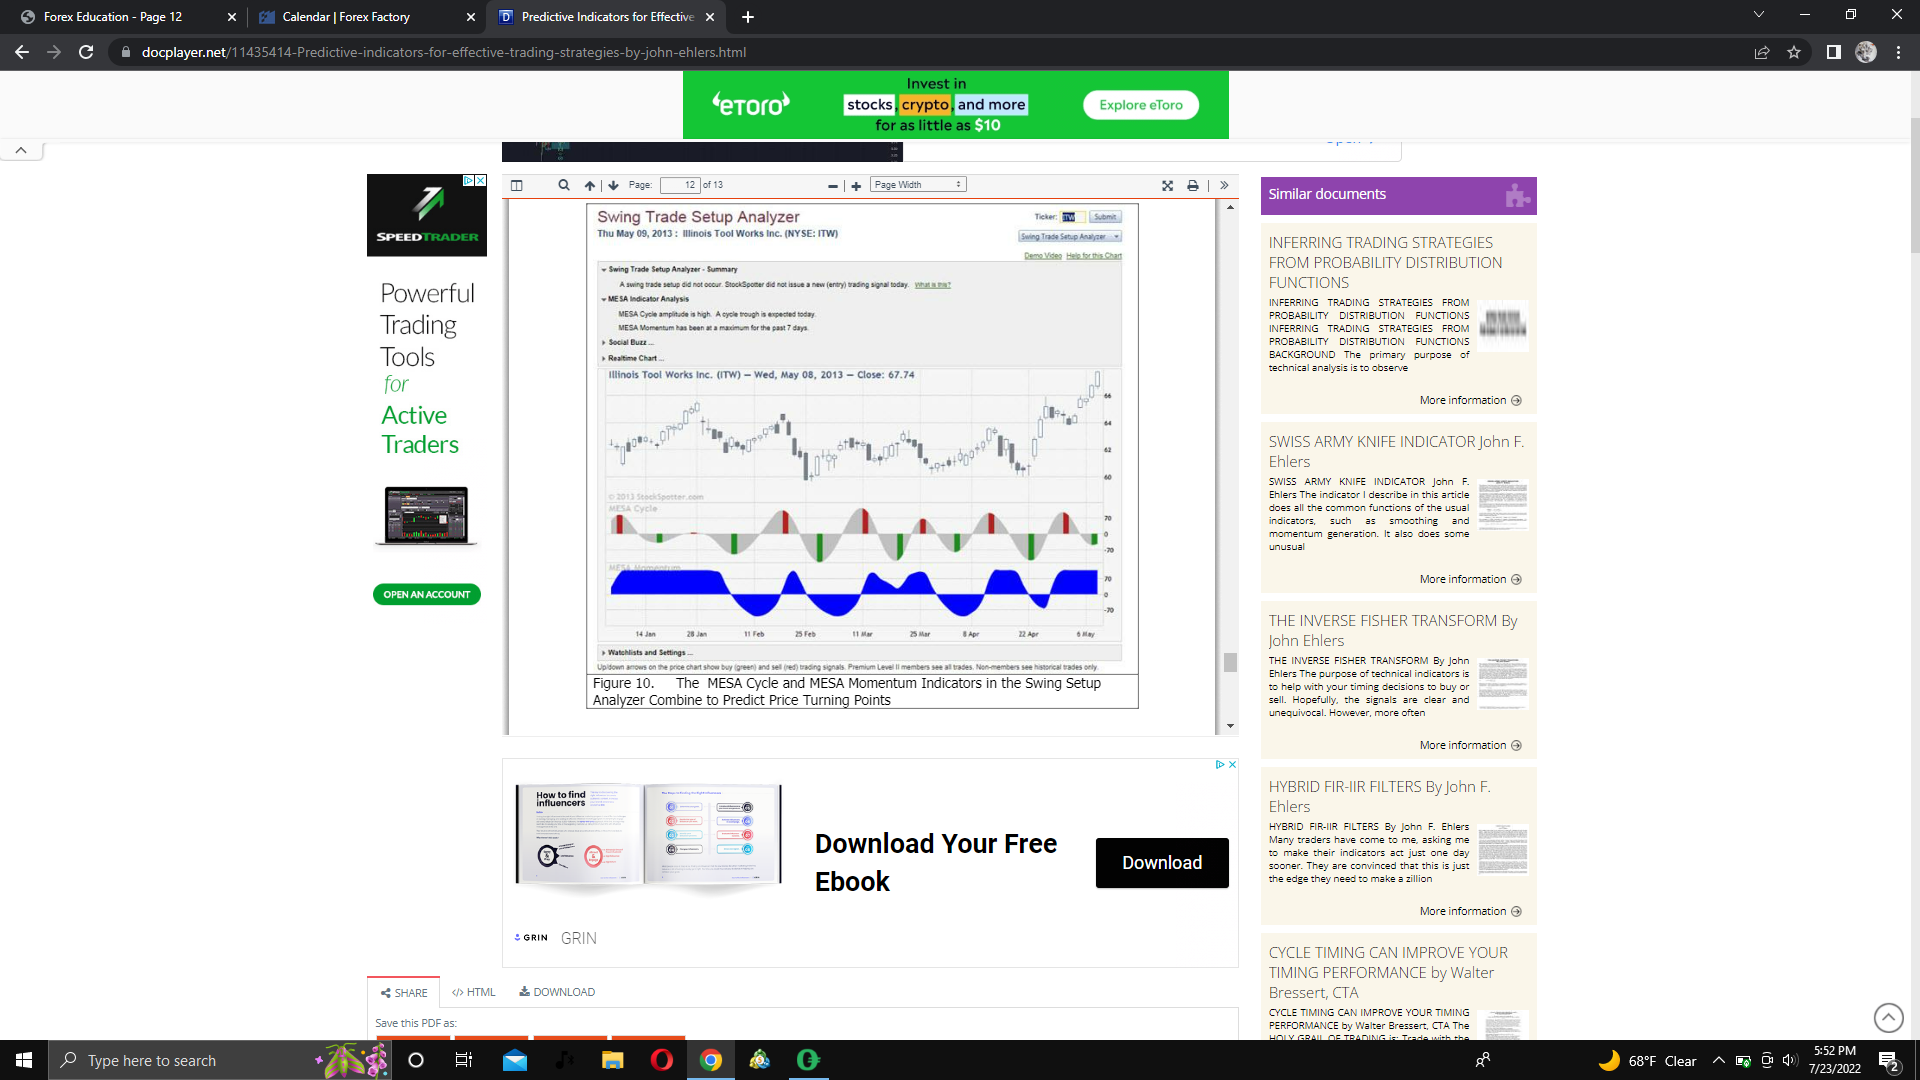Click the find-in-document magnifier icon

(564, 185)
